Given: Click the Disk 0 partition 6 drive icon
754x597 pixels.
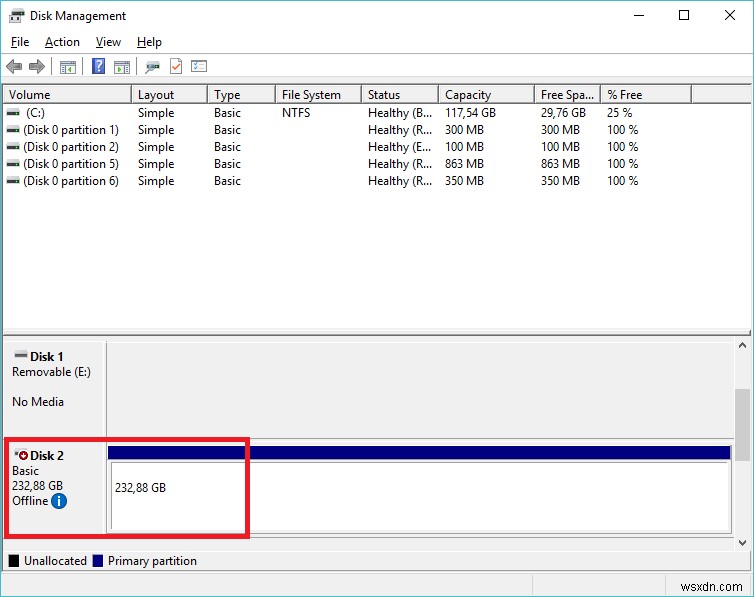Looking at the screenshot, I should (13, 181).
